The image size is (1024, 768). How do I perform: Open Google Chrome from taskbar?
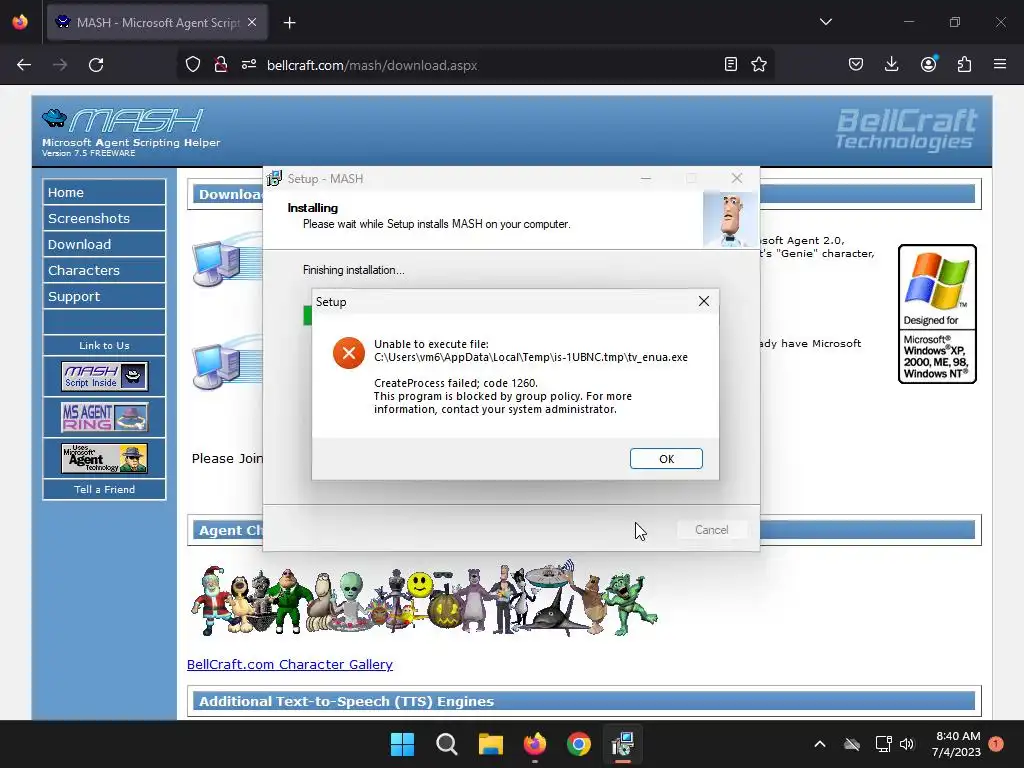(x=579, y=744)
